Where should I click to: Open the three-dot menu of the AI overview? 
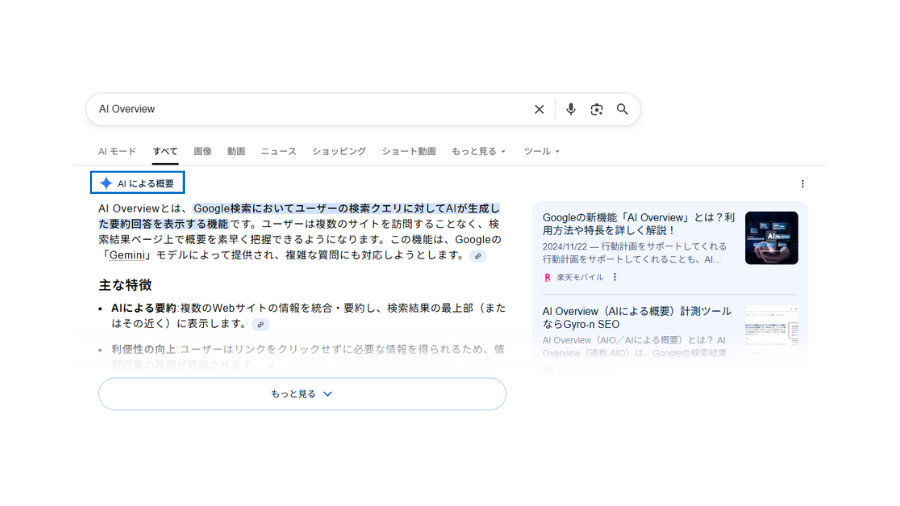point(802,184)
